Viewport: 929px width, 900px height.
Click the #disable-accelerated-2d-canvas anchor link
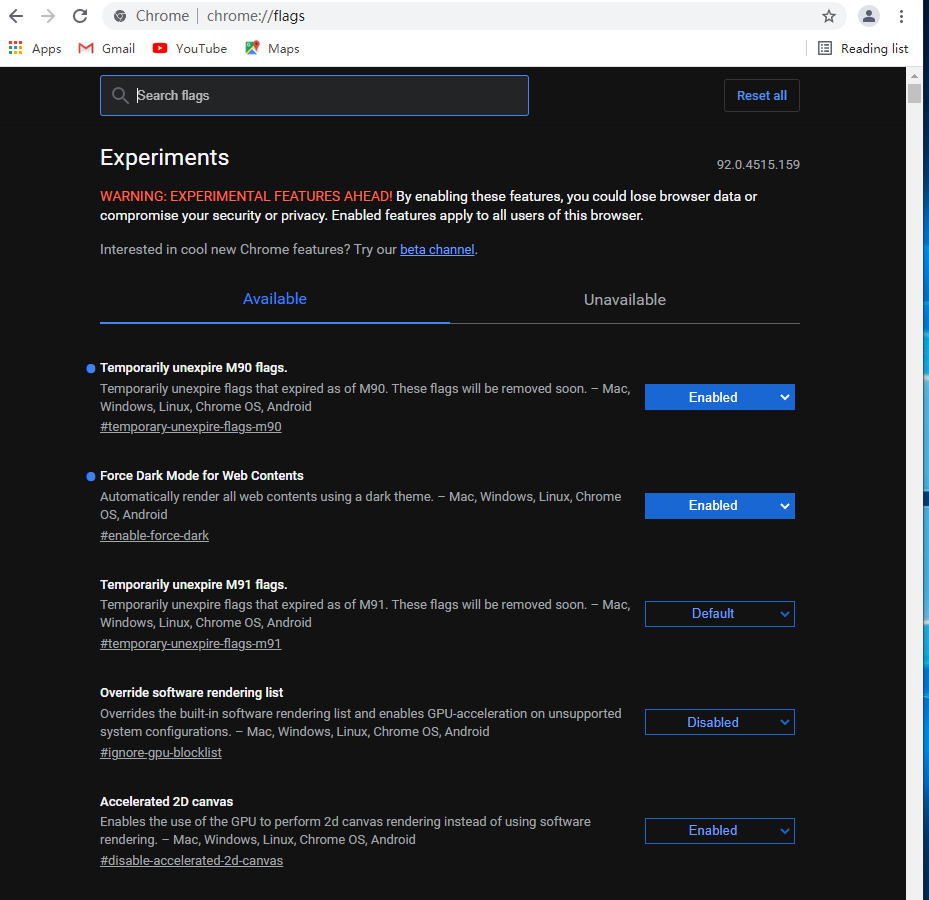click(191, 860)
